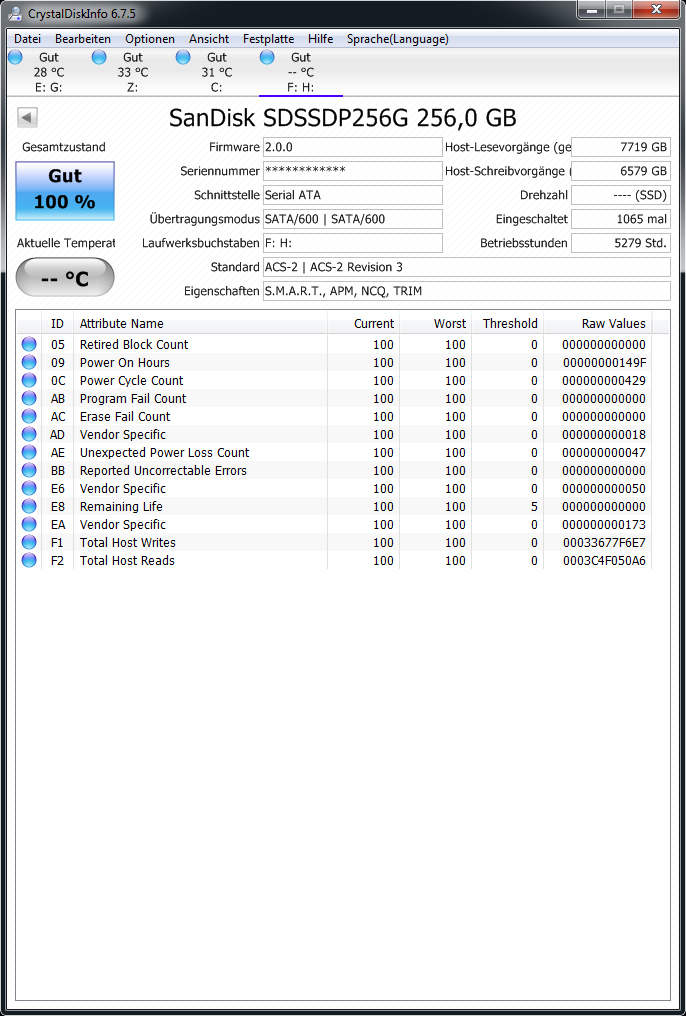This screenshot has width=686, height=1016.
Task: Click the blue orb above C: disk
Action: point(183,57)
